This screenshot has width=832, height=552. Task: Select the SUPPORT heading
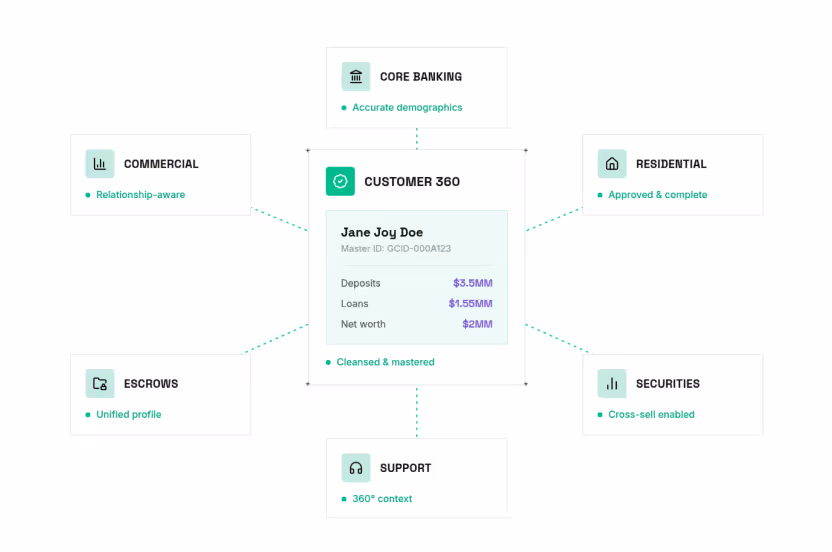pyautogui.click(x=405, y=468)
